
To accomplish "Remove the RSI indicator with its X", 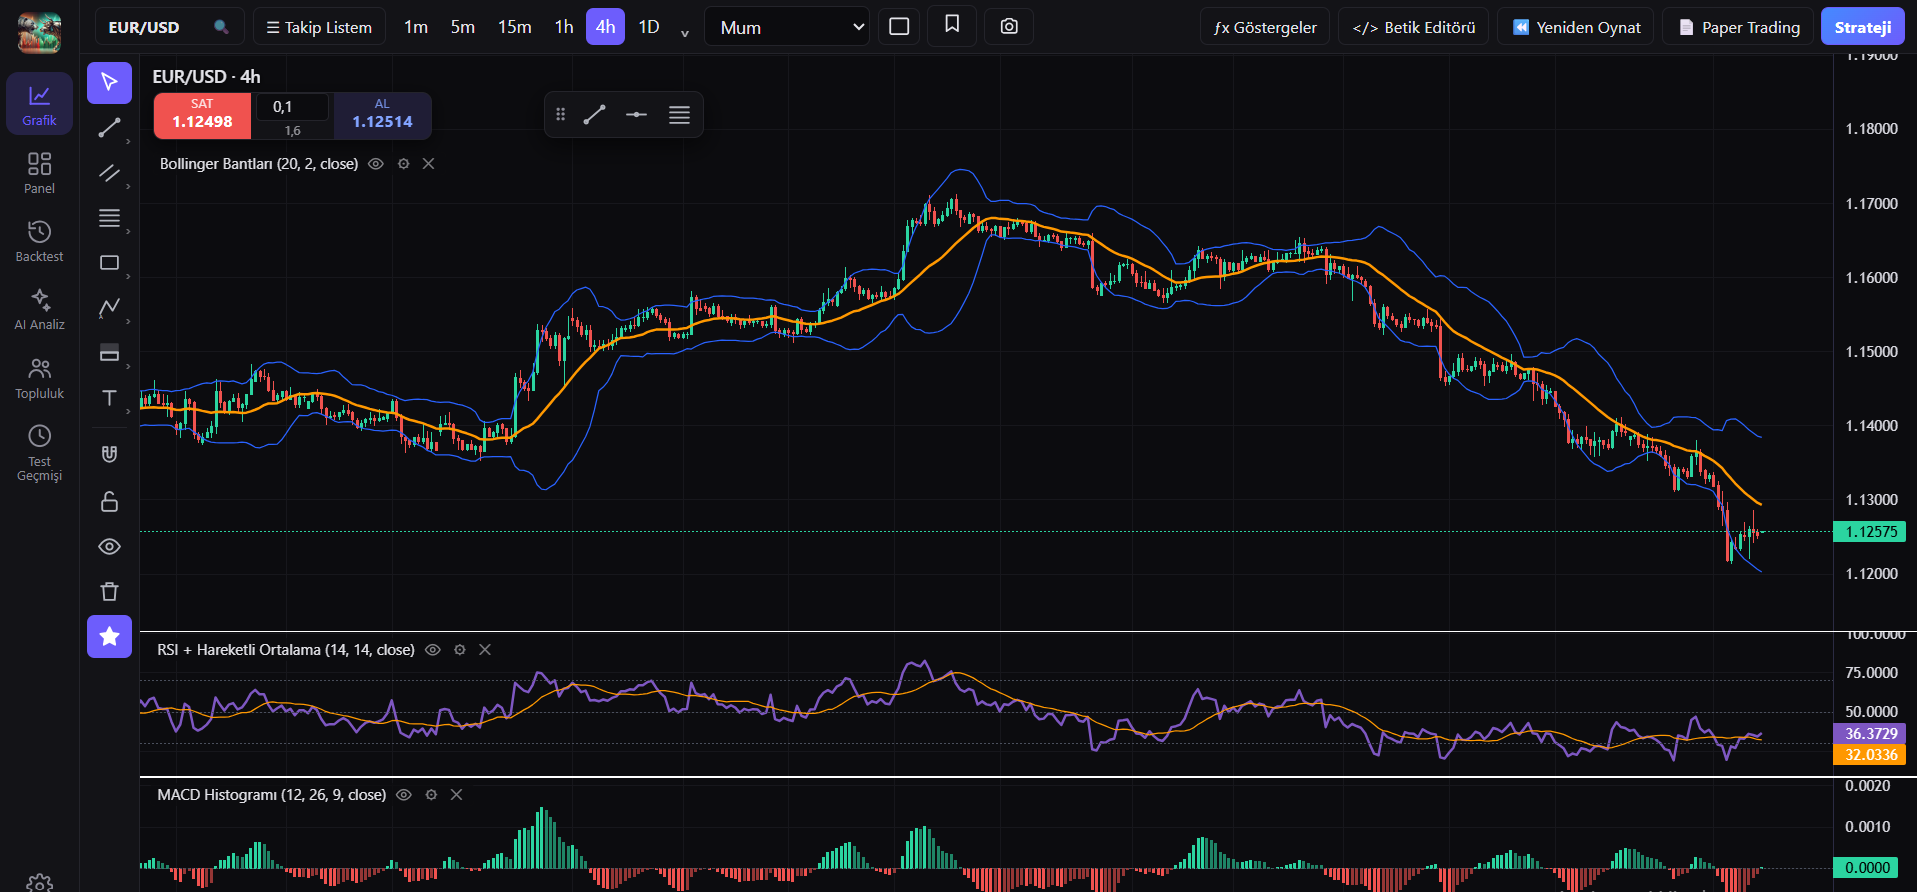I will click(485, 650).
